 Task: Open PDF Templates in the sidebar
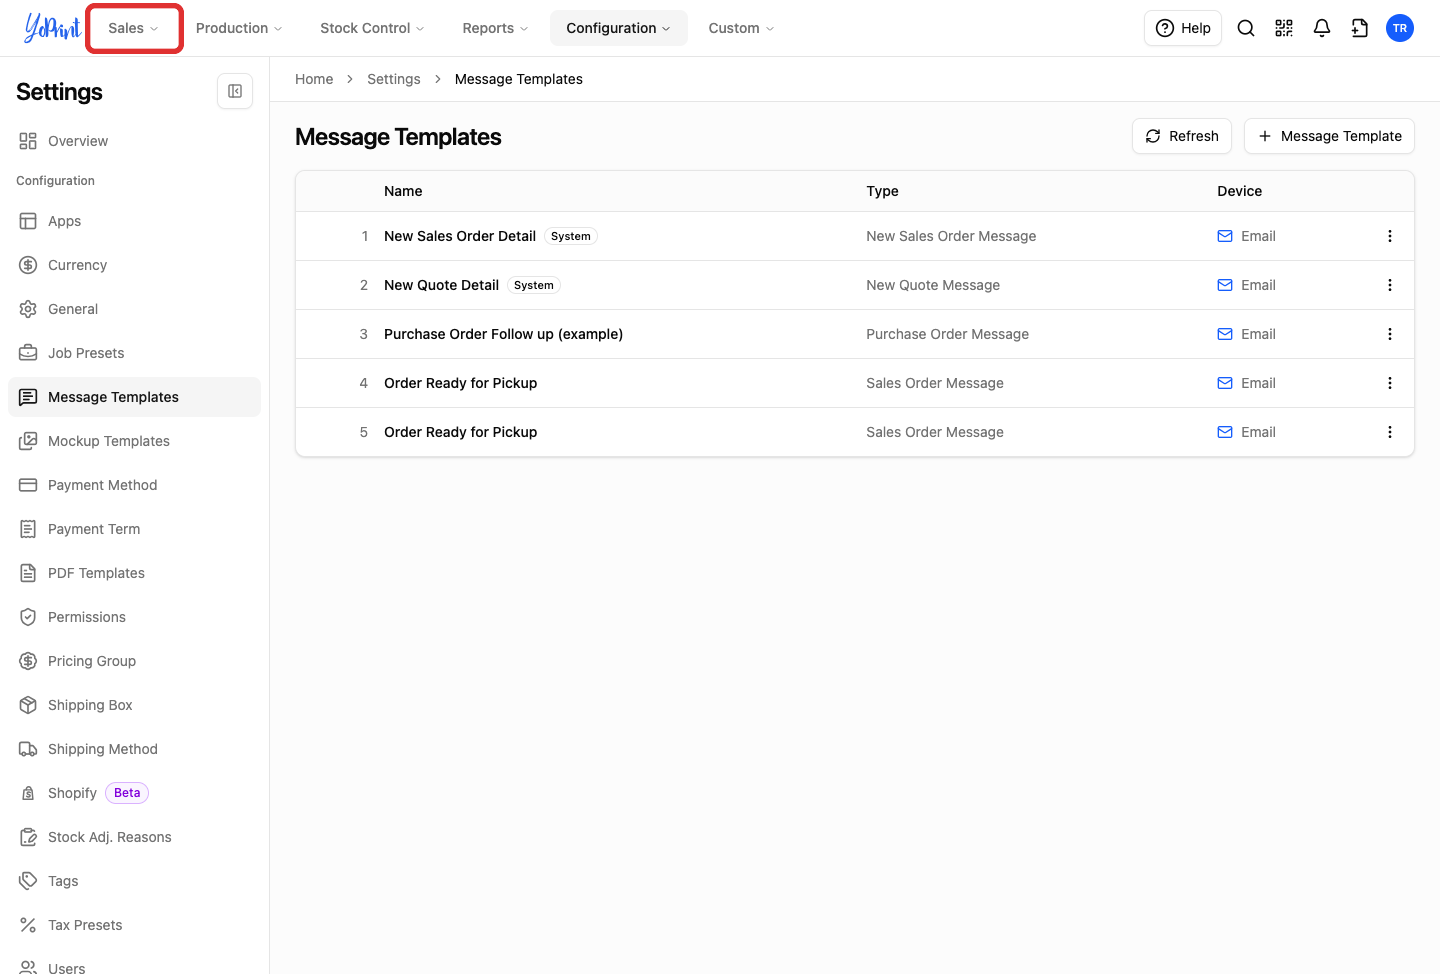click(134, 573)
